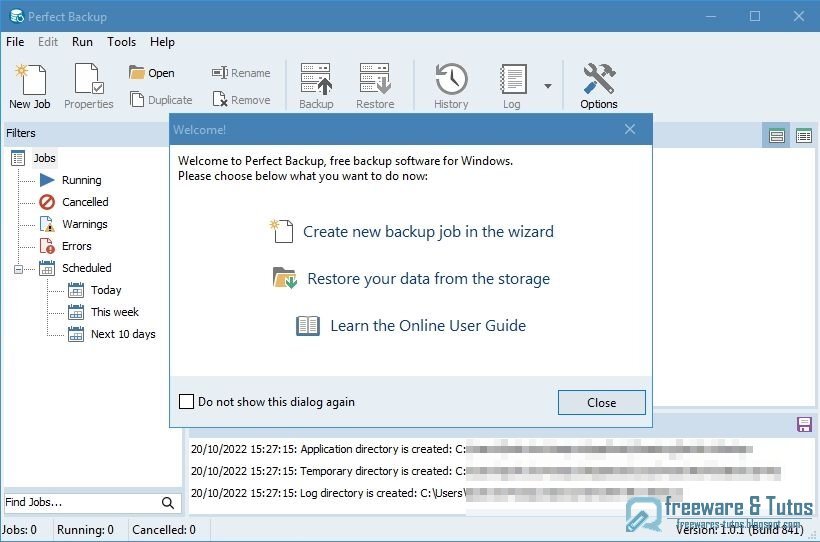Click the Running play arrow icon

click(x=47, y=180)
